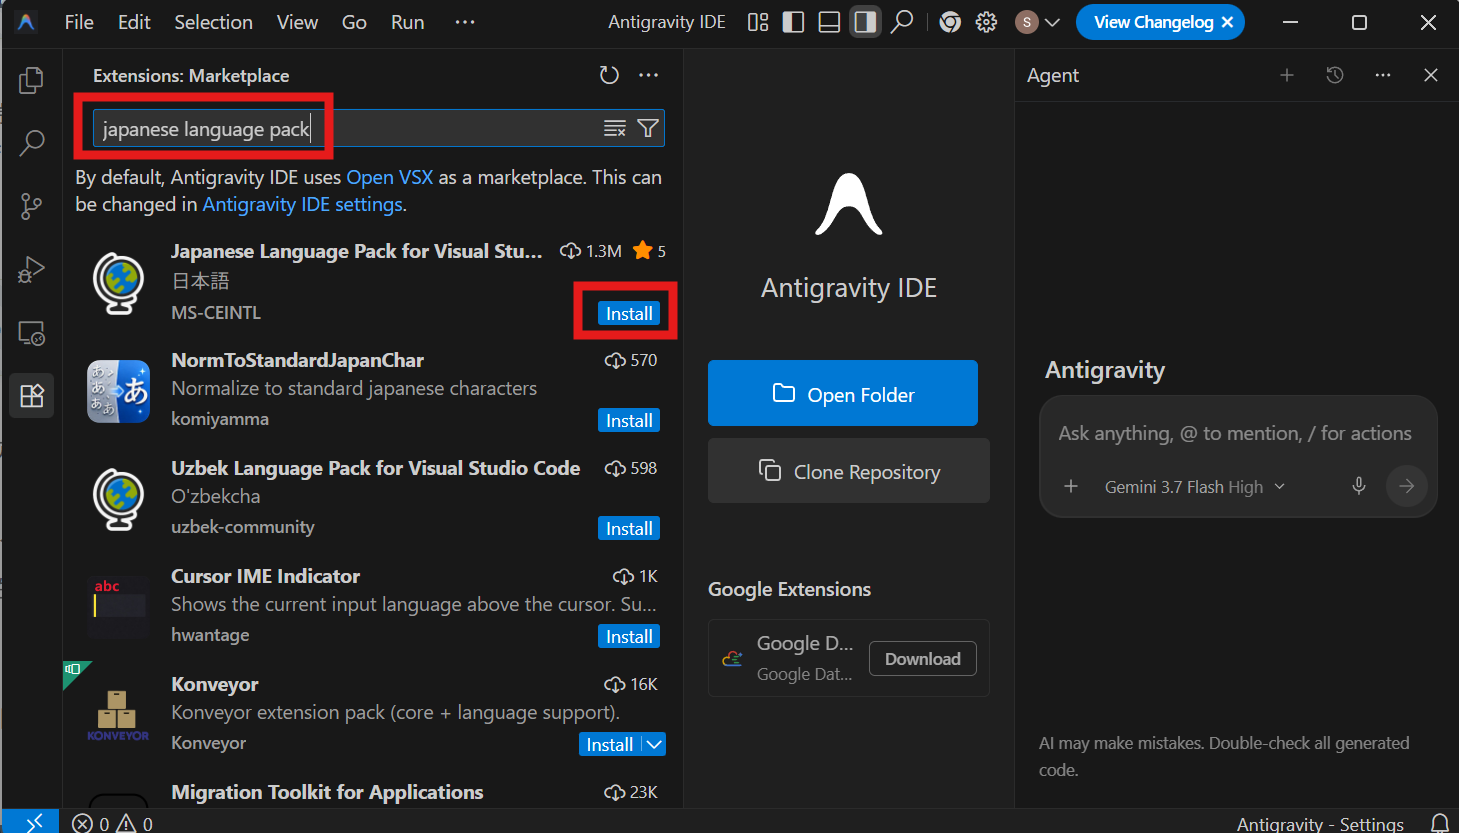Download the Google Data extension

[x=923, y=659]
